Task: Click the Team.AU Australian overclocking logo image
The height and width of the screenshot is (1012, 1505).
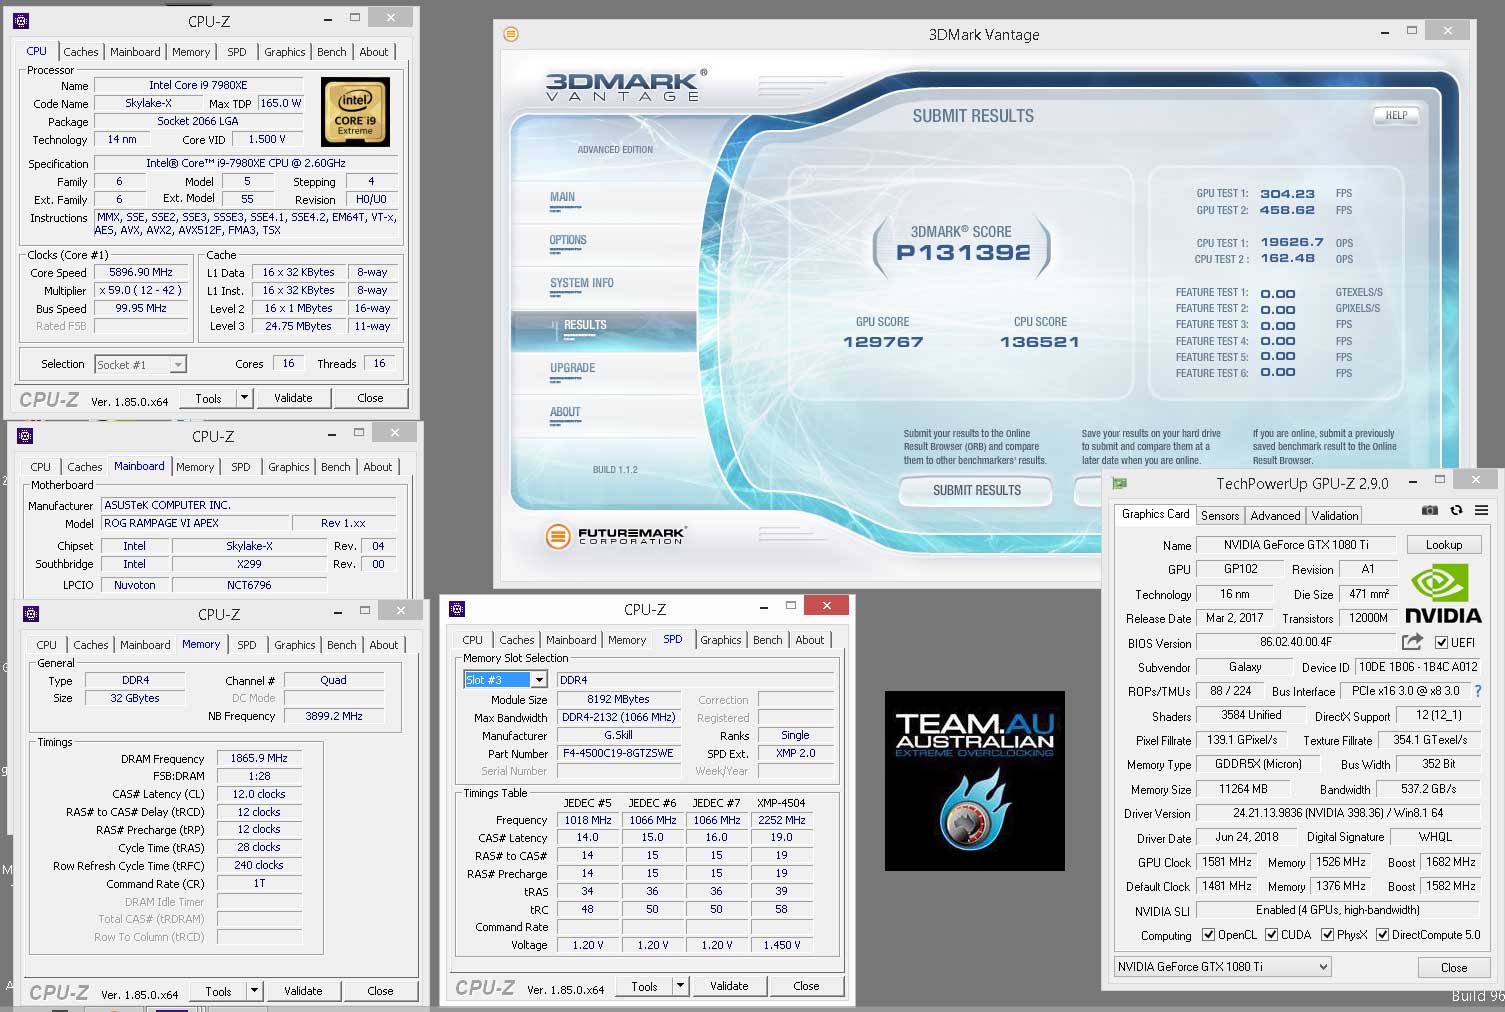Action: (x=975, y=780)
